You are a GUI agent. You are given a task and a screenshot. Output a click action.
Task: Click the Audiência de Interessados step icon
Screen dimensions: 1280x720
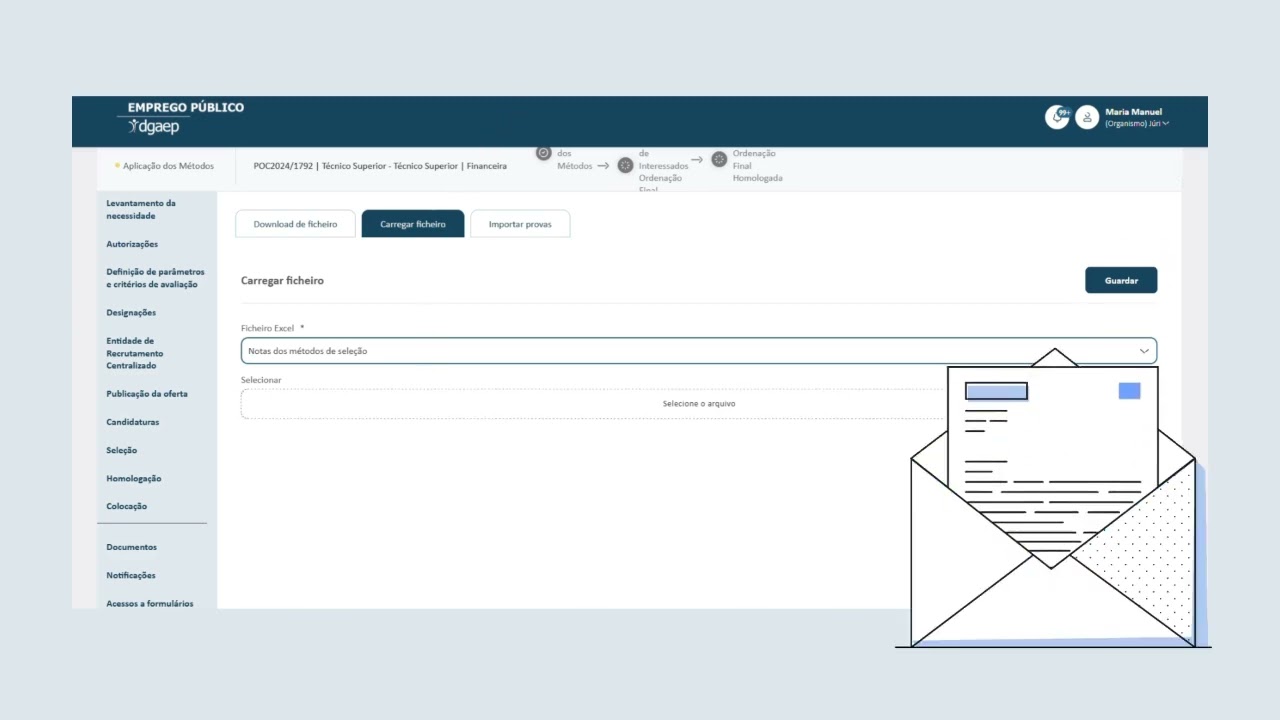[x=625, y=165]
